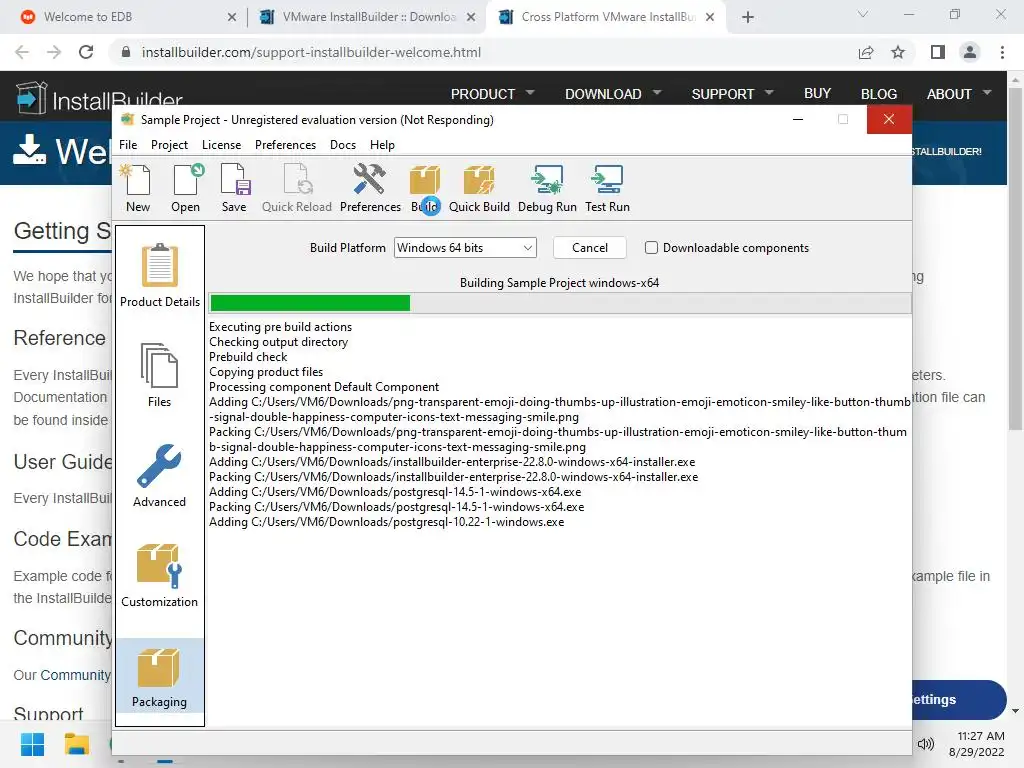Open the BLOG page link
The width and height of the screenshot is (1024, 768).
878,94
